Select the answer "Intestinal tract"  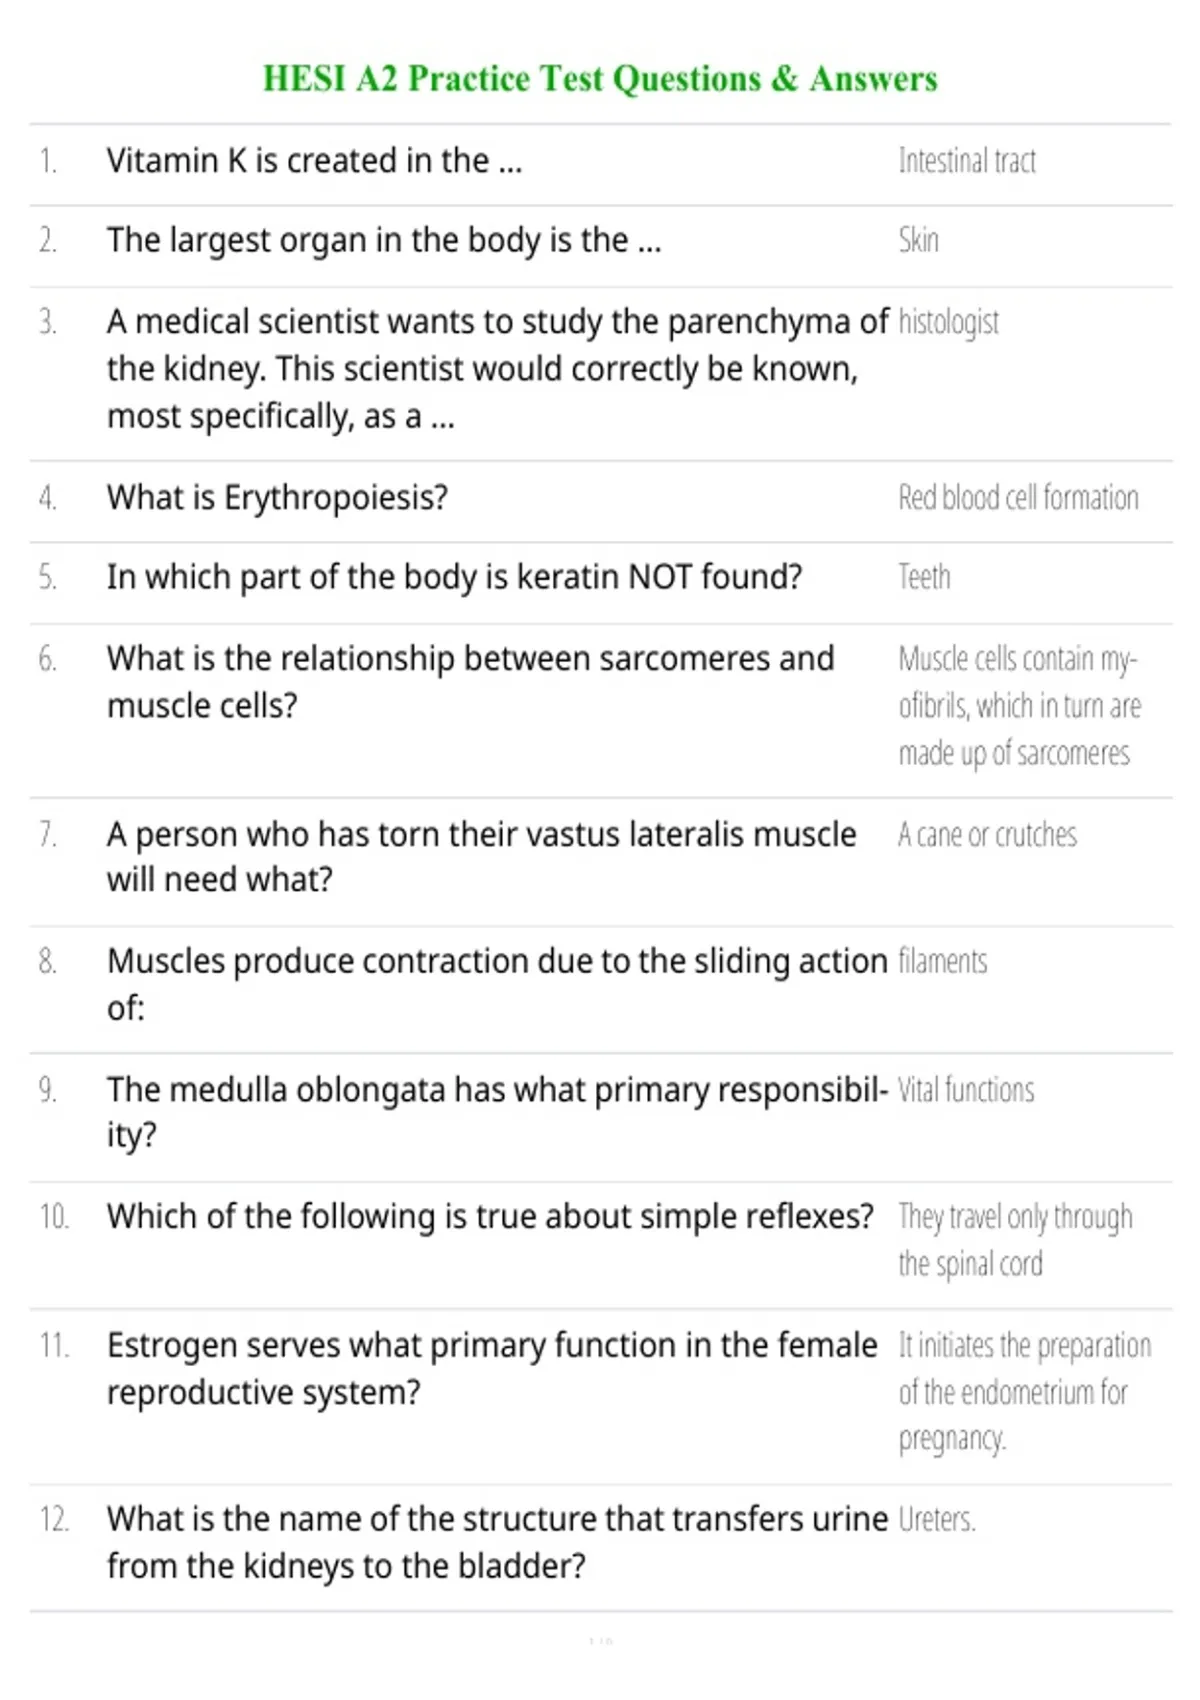point(966,161)
